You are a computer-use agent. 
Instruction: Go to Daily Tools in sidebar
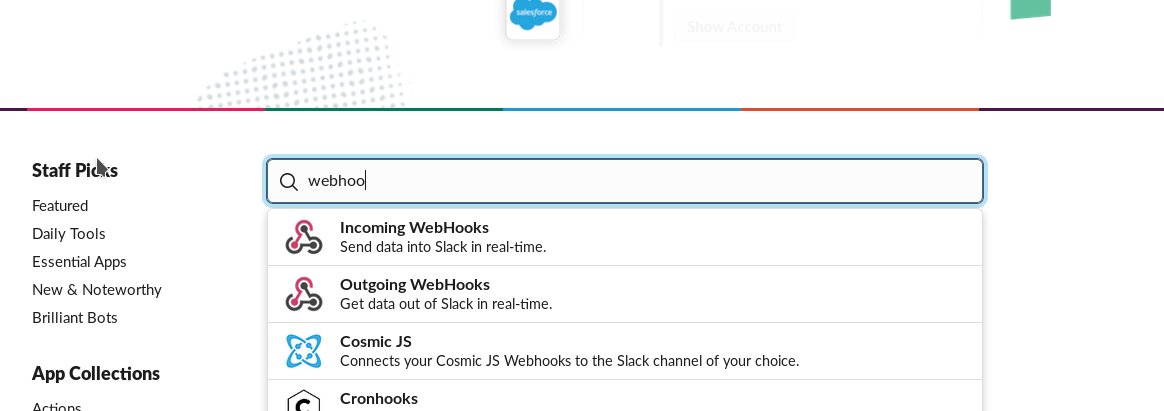69,233
